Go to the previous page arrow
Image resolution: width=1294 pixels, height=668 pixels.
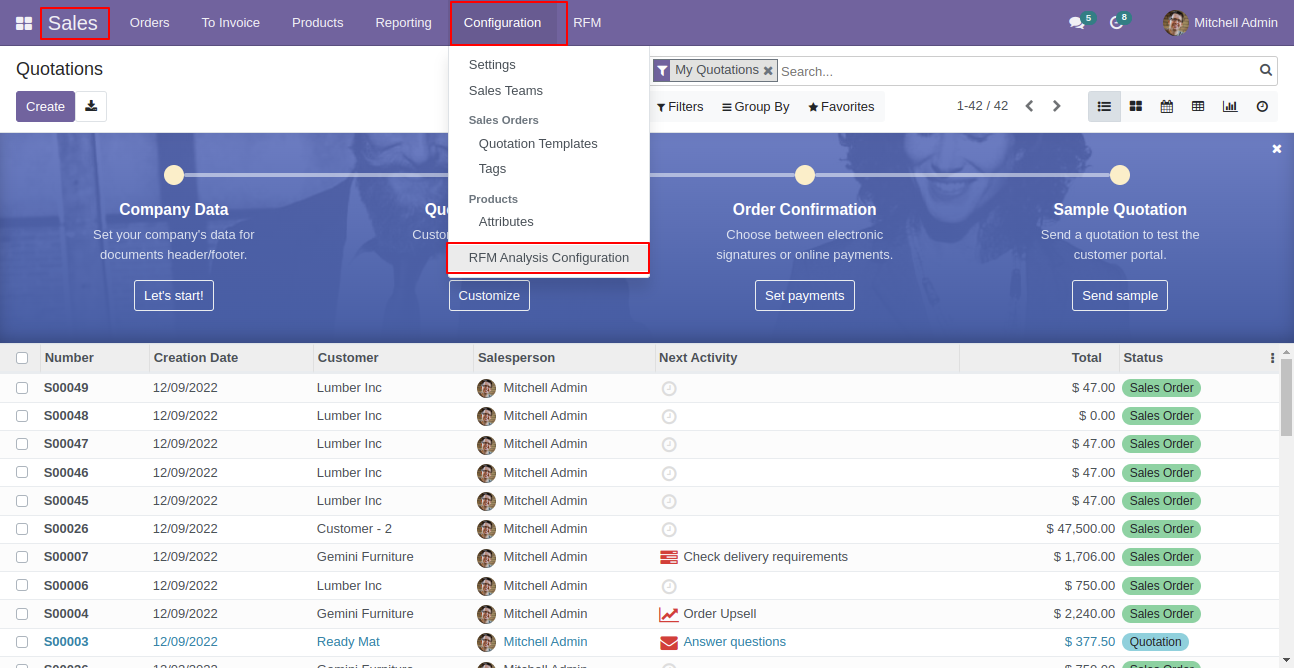(x=1029, y=106)
